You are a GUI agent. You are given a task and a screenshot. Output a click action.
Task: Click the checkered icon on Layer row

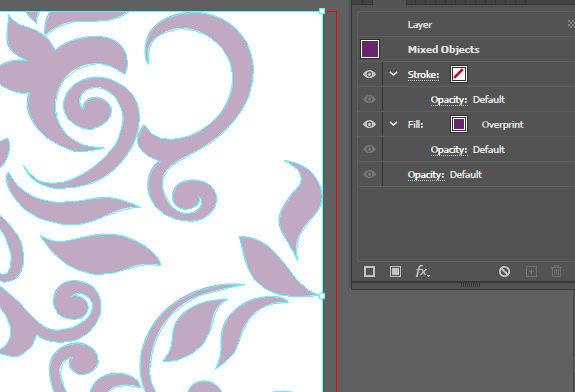click(571, 24)
